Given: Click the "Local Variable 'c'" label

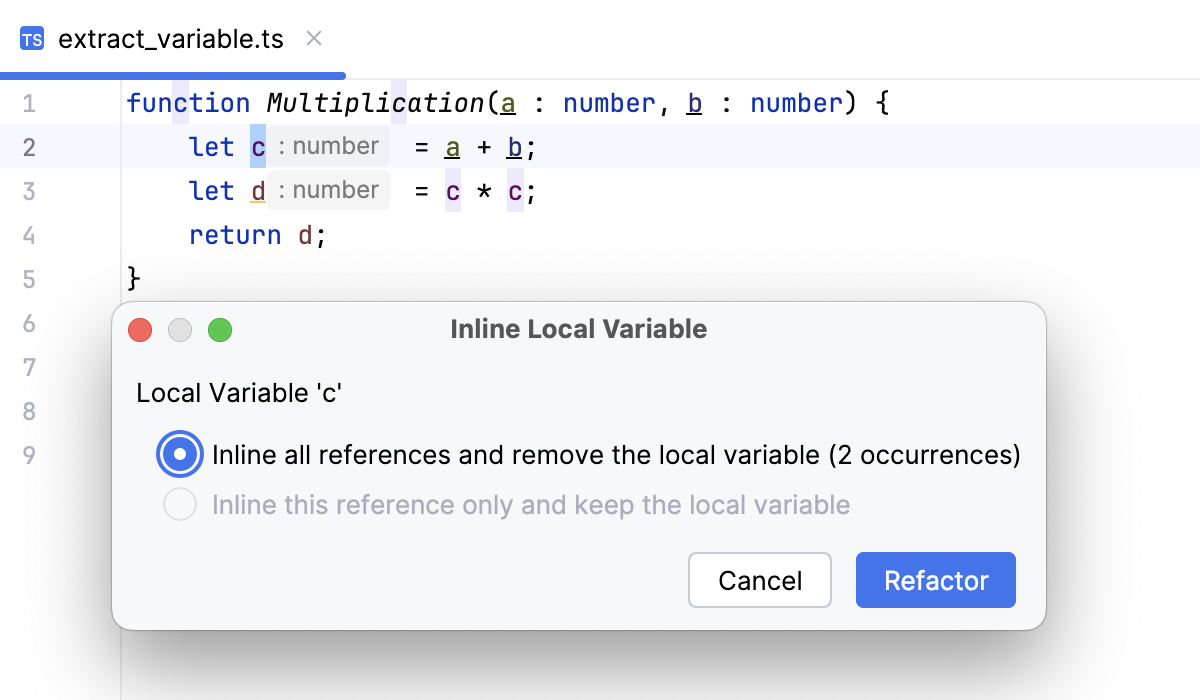Looking at the screenshot, I should pyautogui.click(x=240, y=393).
